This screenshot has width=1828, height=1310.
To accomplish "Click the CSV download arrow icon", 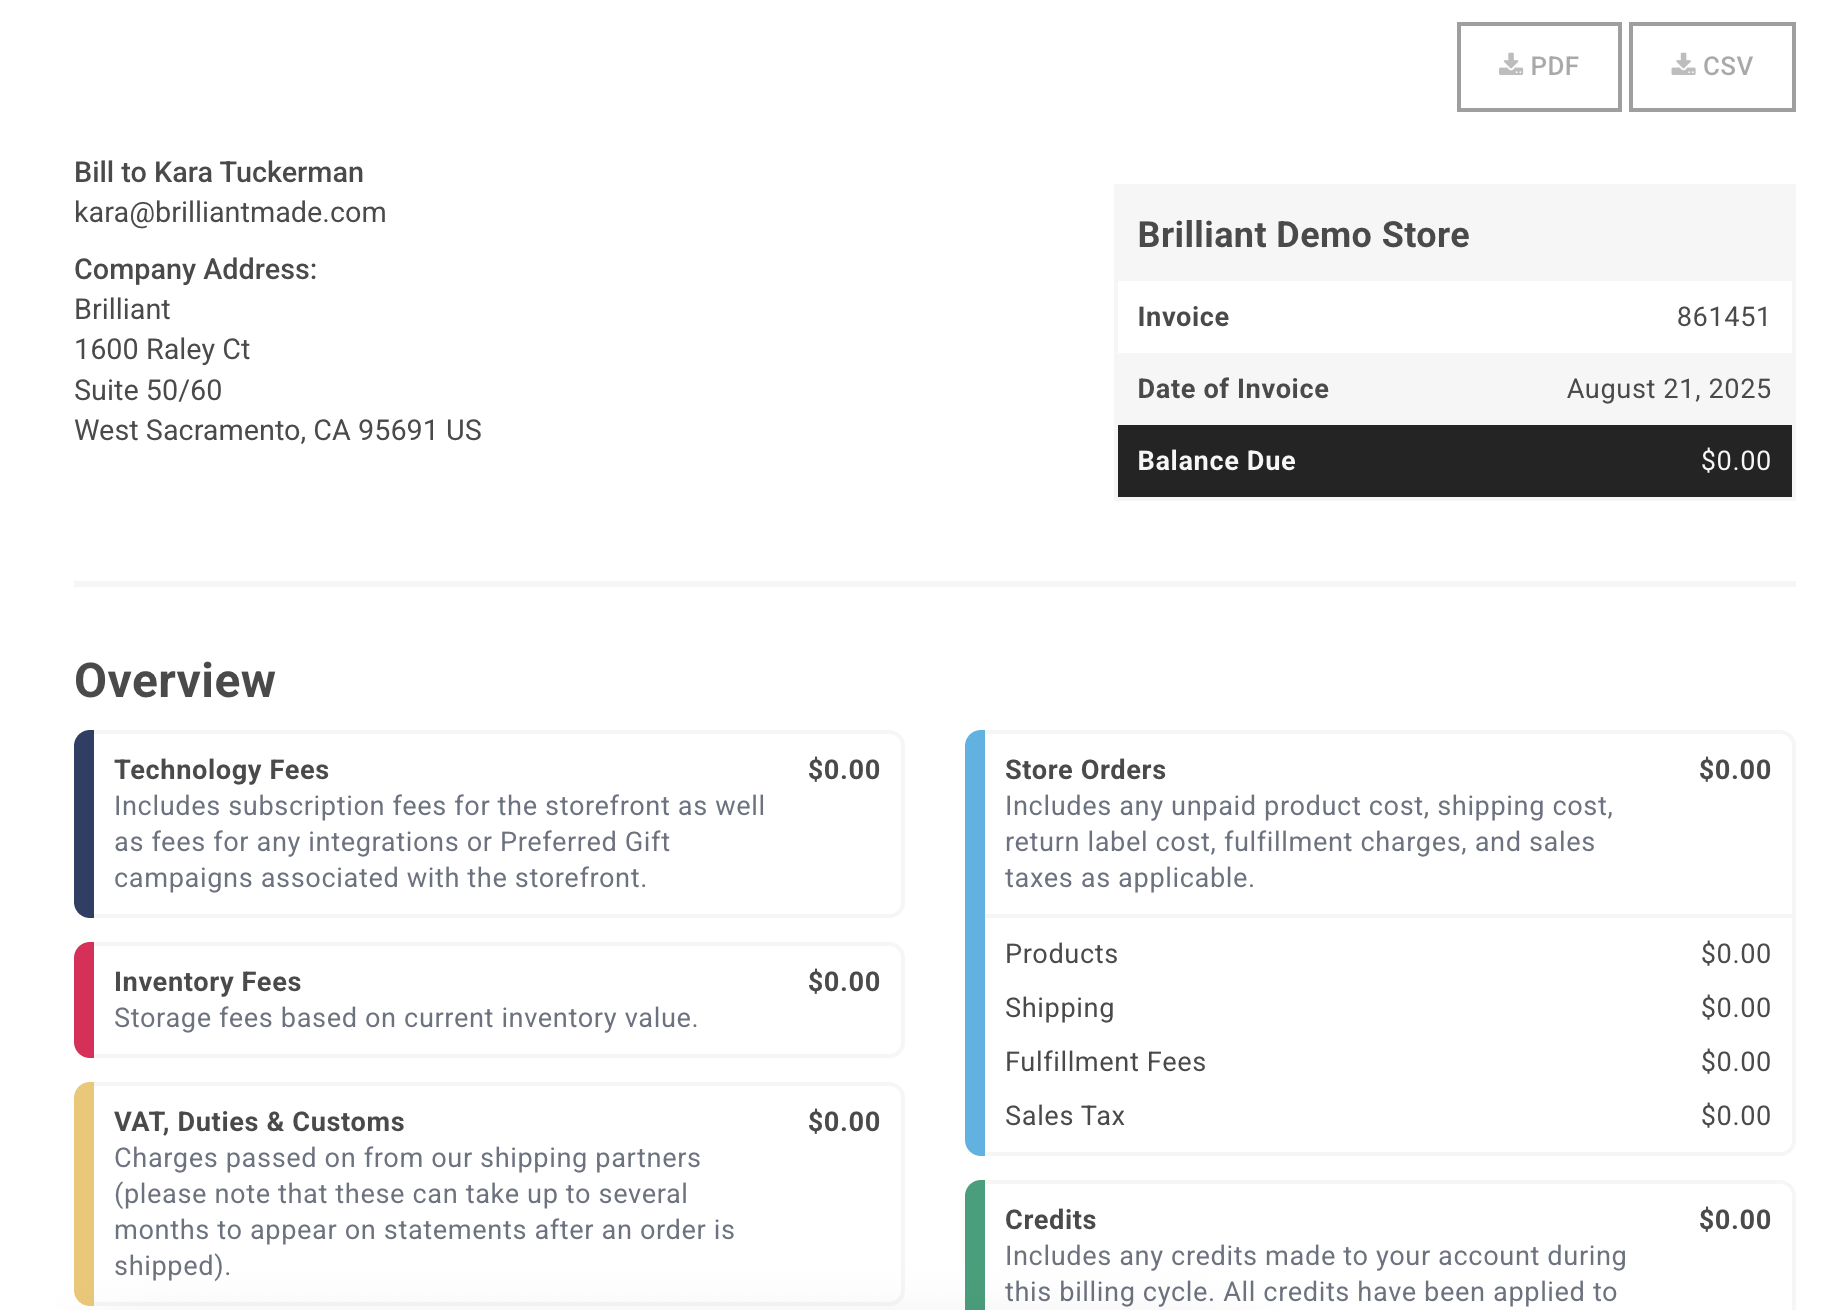I will (1683, 65).
